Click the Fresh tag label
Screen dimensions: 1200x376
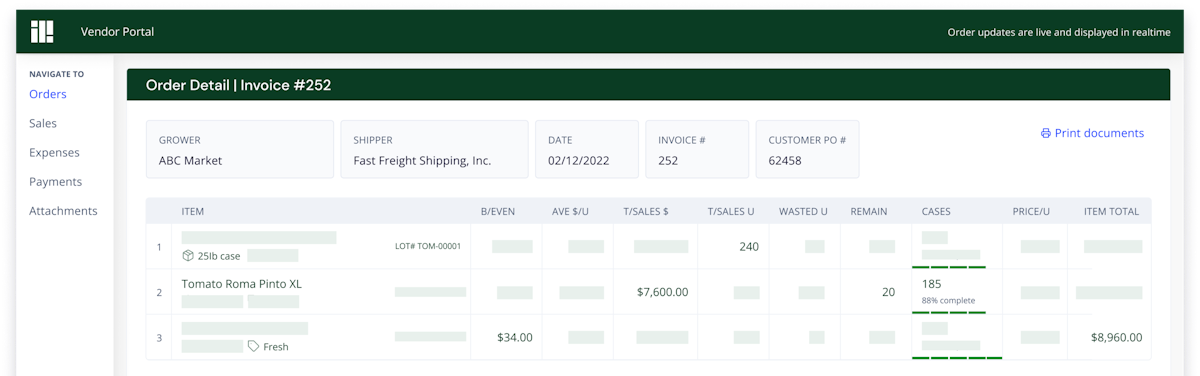click(x=276, y=347)
